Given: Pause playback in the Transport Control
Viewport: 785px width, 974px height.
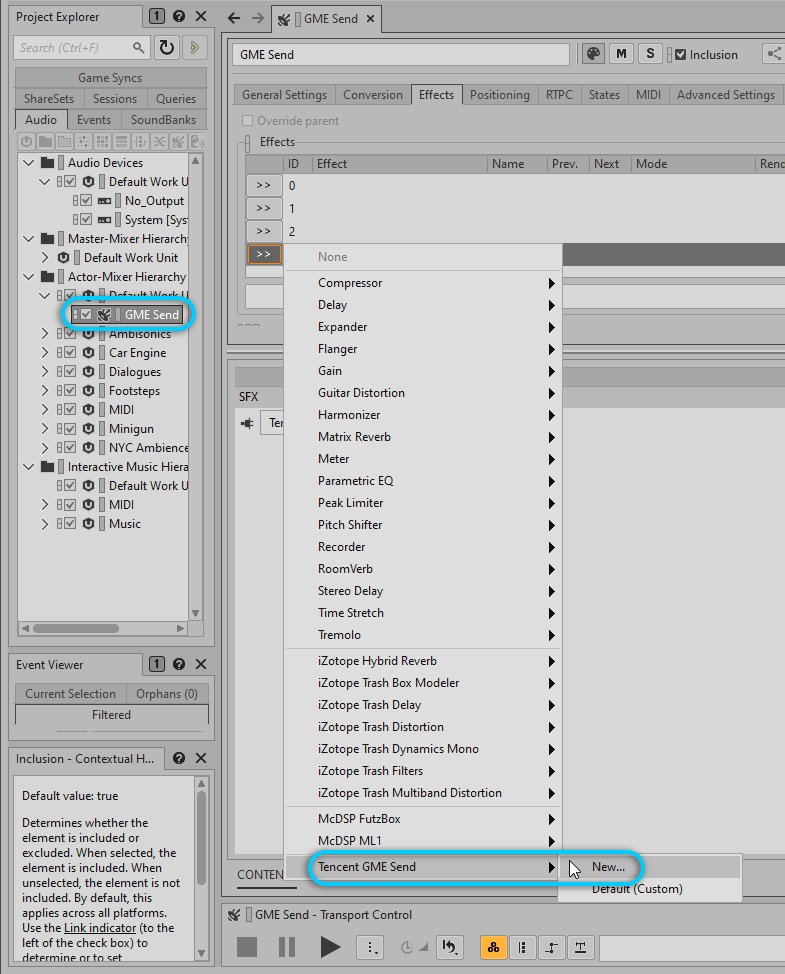Looking at the screenshot, I should click(287, 946).
